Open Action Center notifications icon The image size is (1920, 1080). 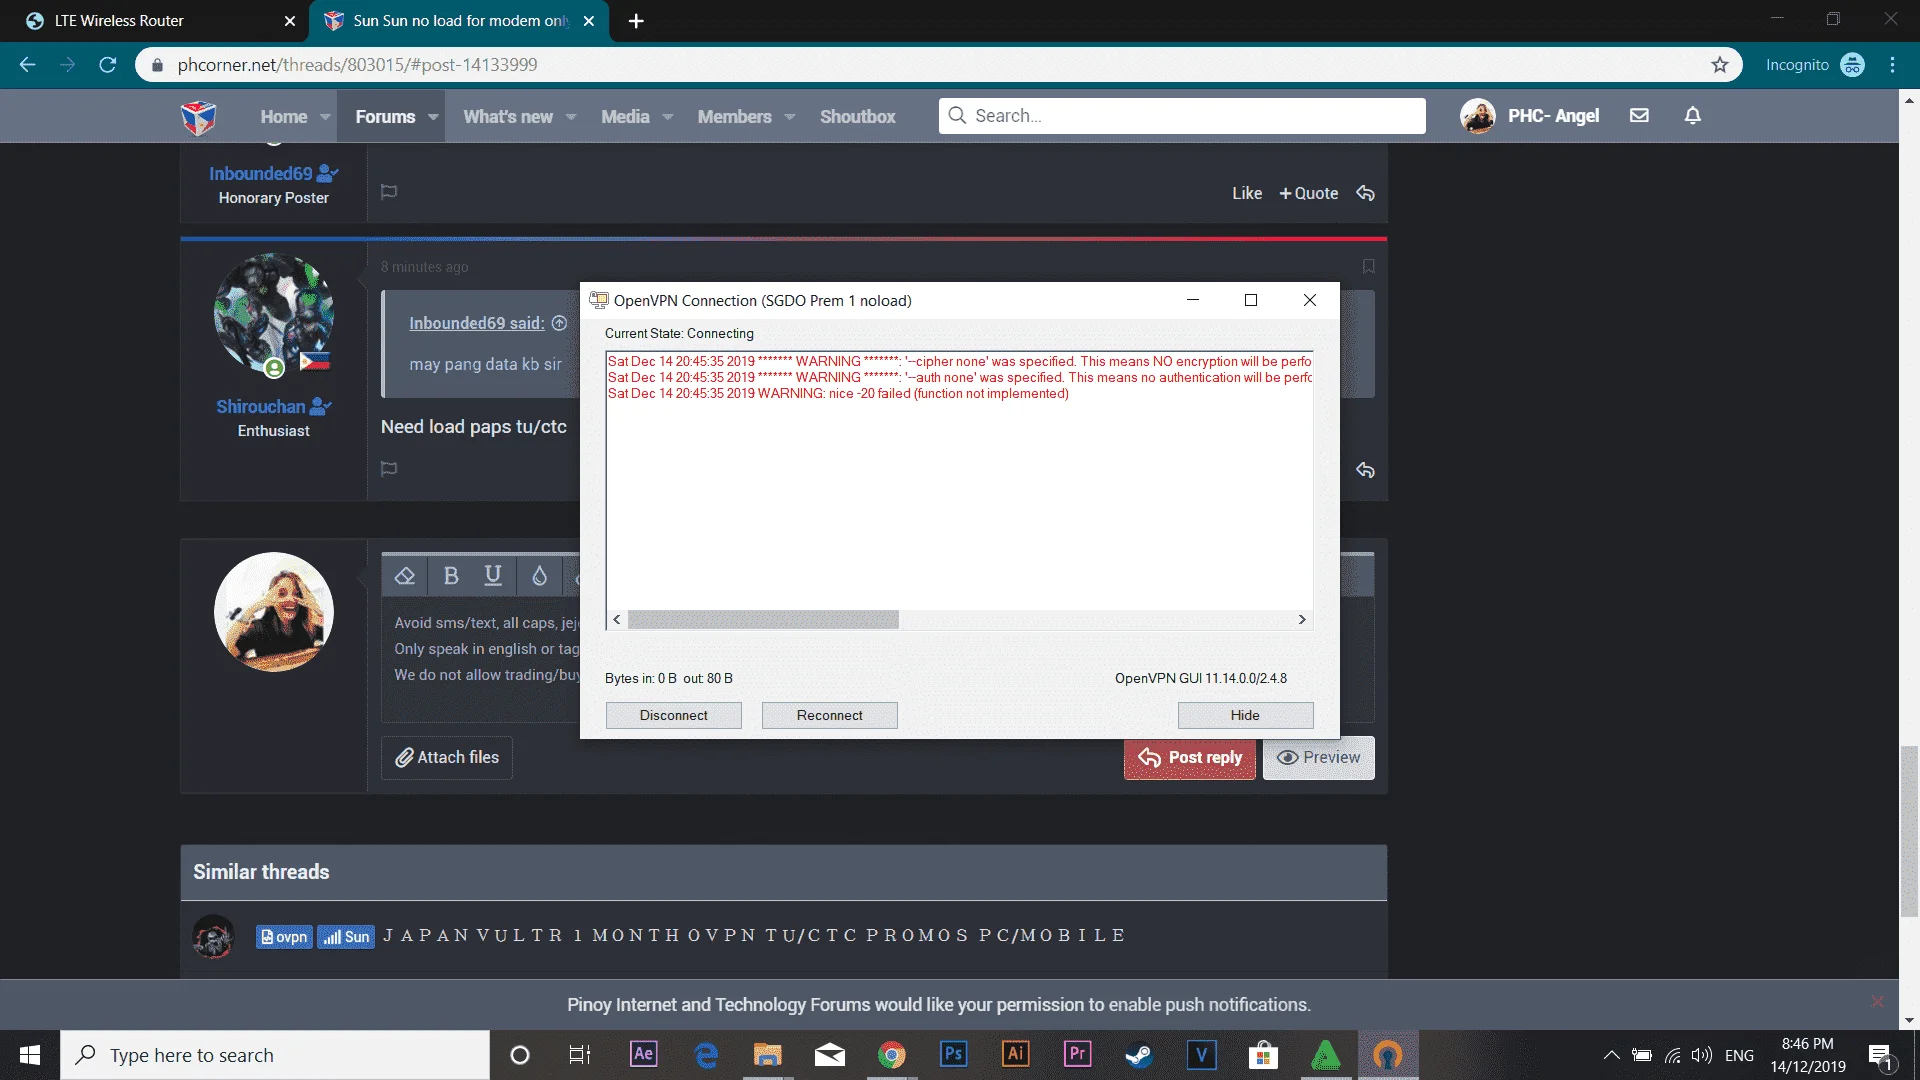pyautogui.click(x=1881, y=1056)
